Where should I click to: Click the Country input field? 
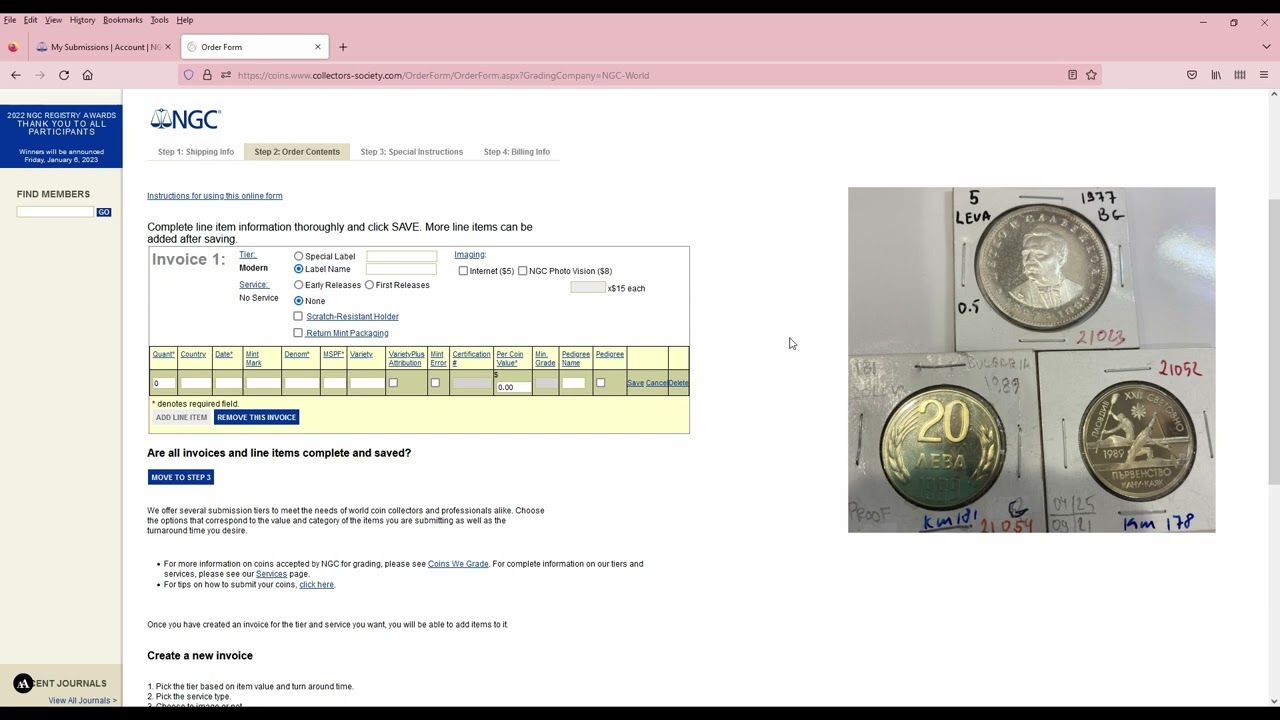[x=195, y=383]
